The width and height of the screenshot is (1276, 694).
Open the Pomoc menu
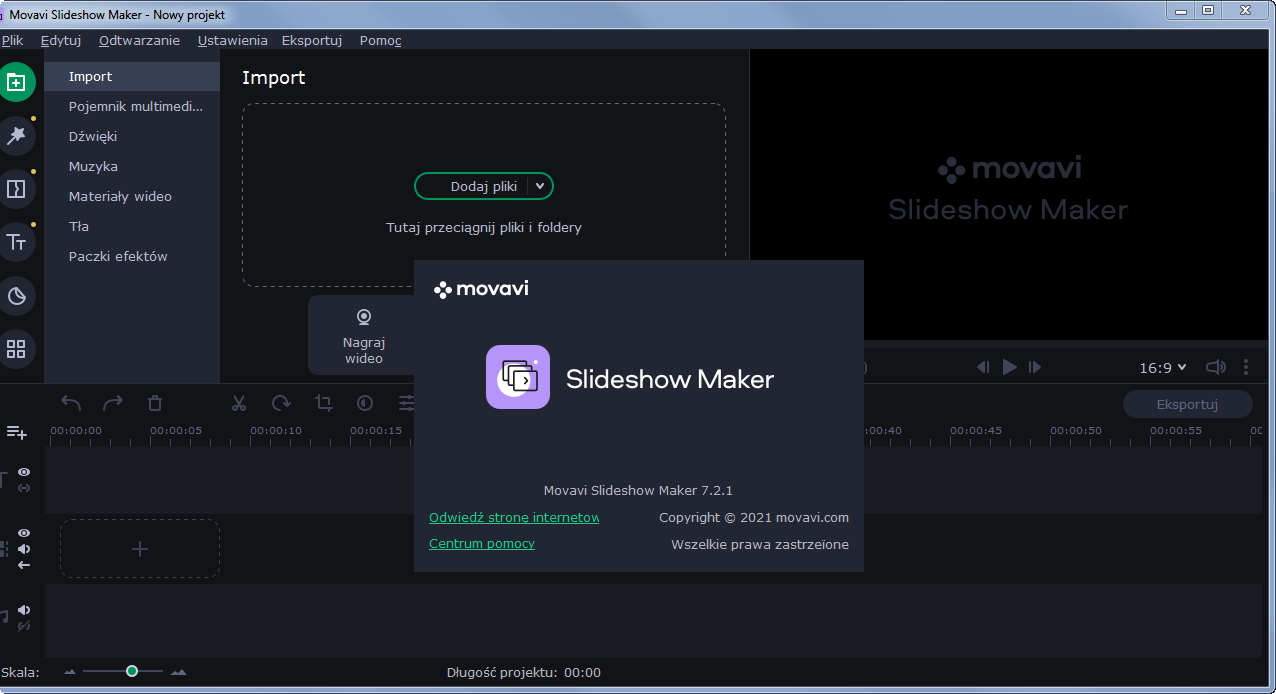380,40
